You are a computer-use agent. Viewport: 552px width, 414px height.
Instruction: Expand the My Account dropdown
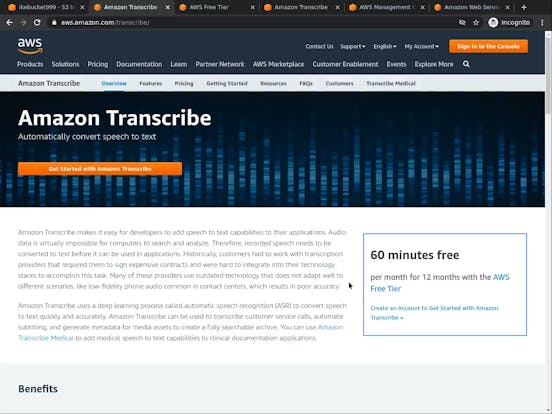point(421,46)
